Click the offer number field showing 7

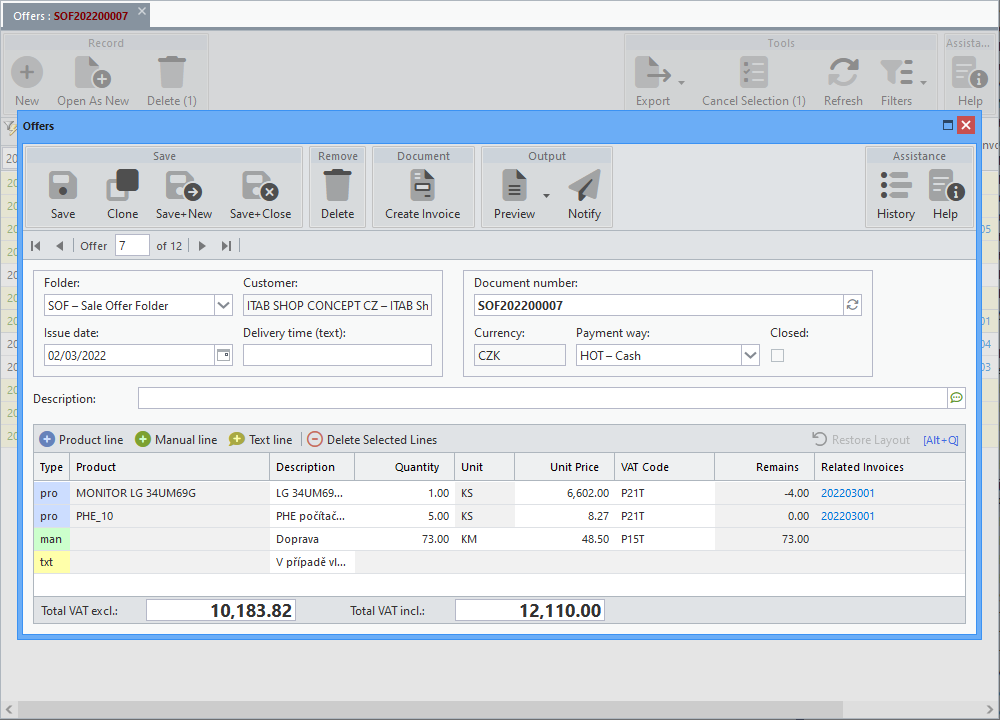pyautogui.click(x=132, y=246)
